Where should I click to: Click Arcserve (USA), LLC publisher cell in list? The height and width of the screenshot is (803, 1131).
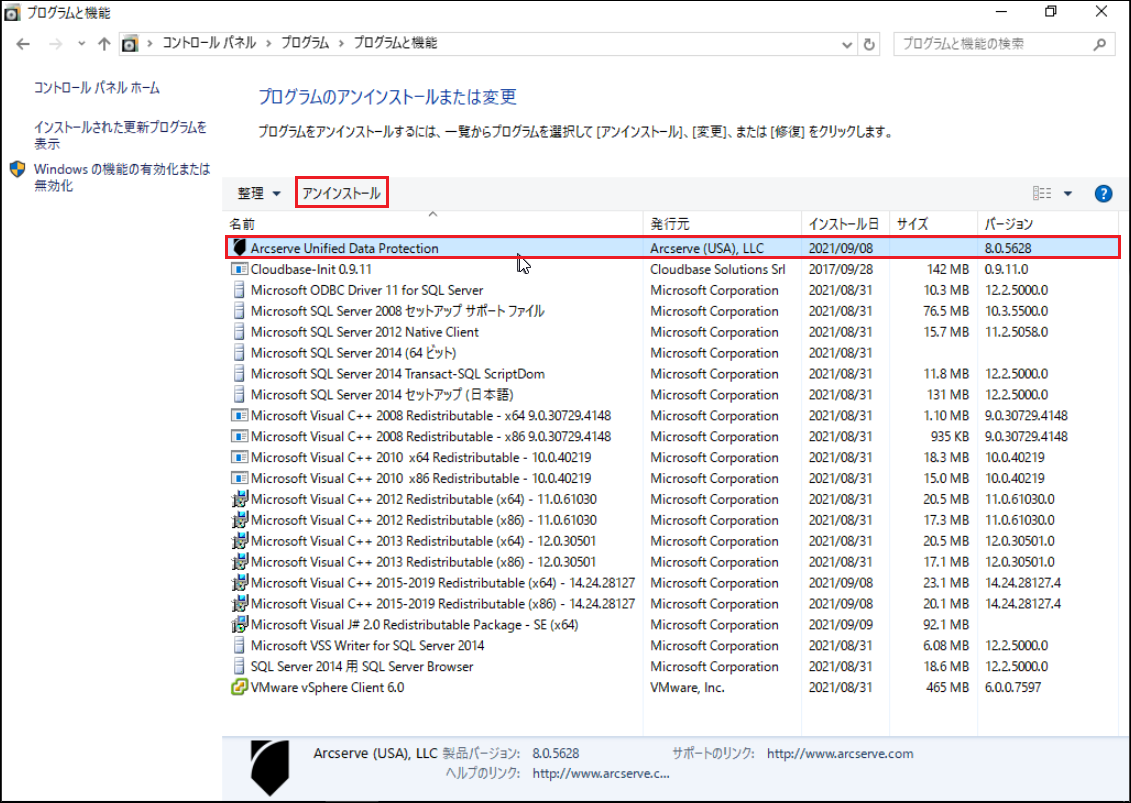click(x=706, y=248)
